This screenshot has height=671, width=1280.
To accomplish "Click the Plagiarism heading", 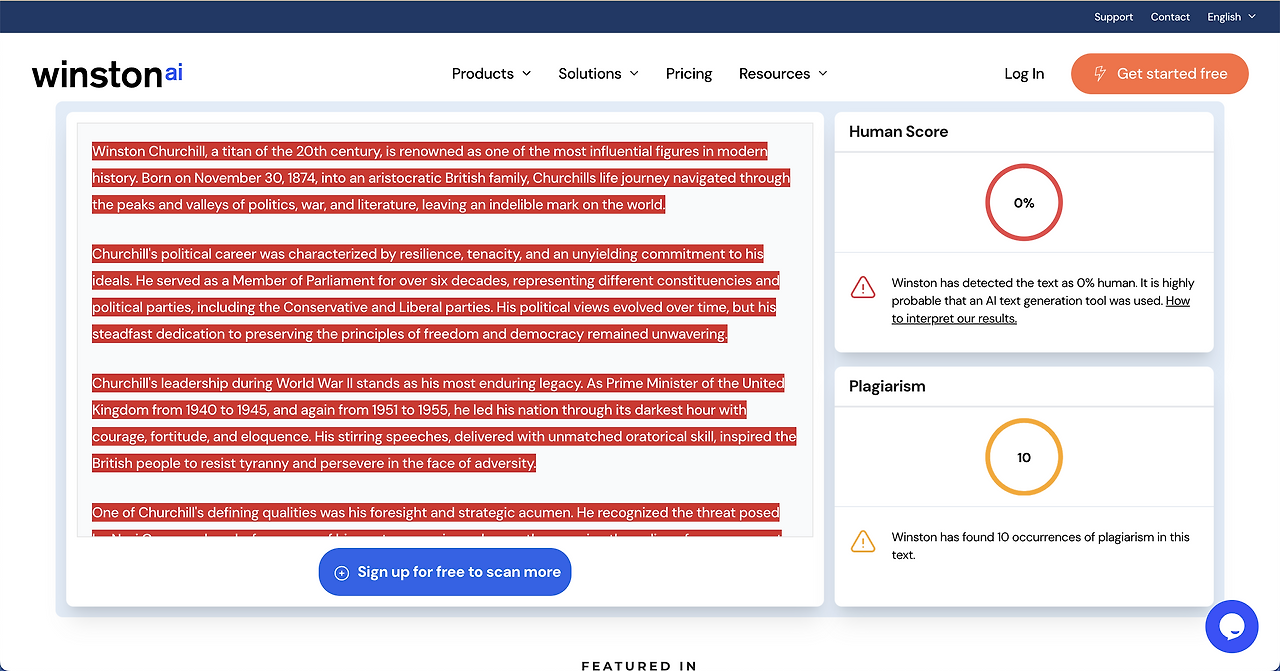I will point(887,386).
